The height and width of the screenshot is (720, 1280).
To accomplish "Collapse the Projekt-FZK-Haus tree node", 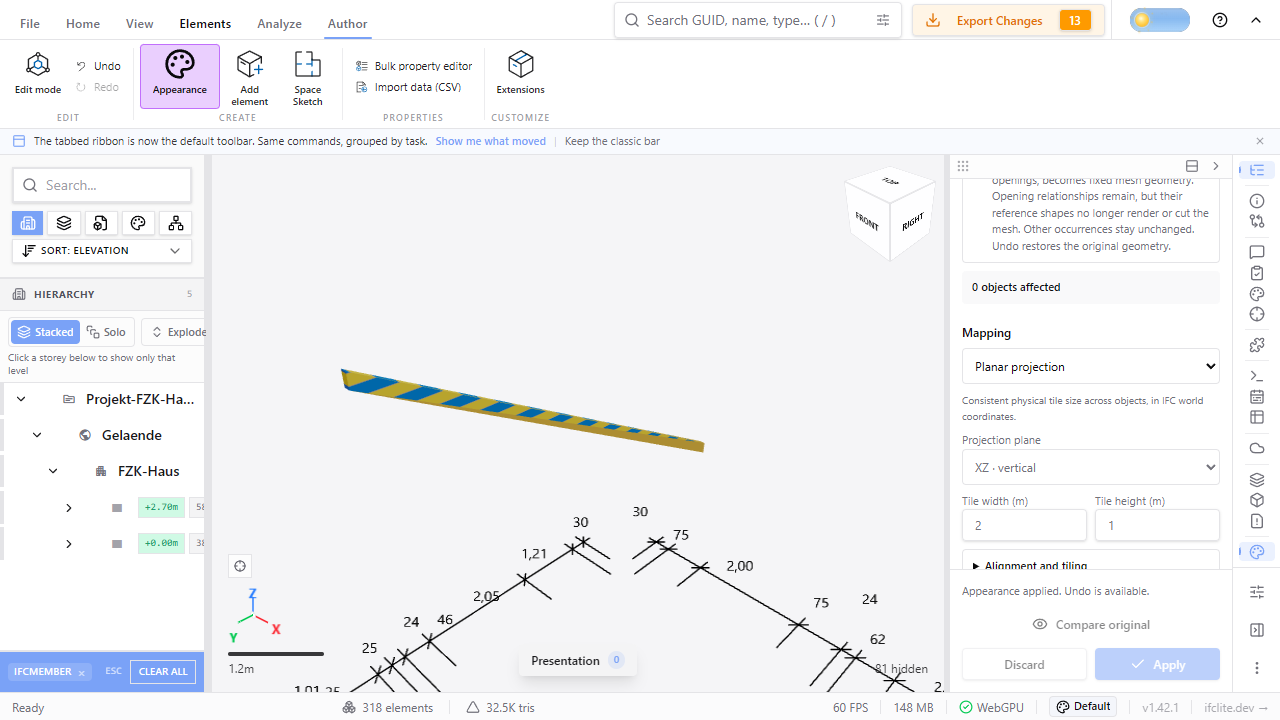I will [21, 399].
